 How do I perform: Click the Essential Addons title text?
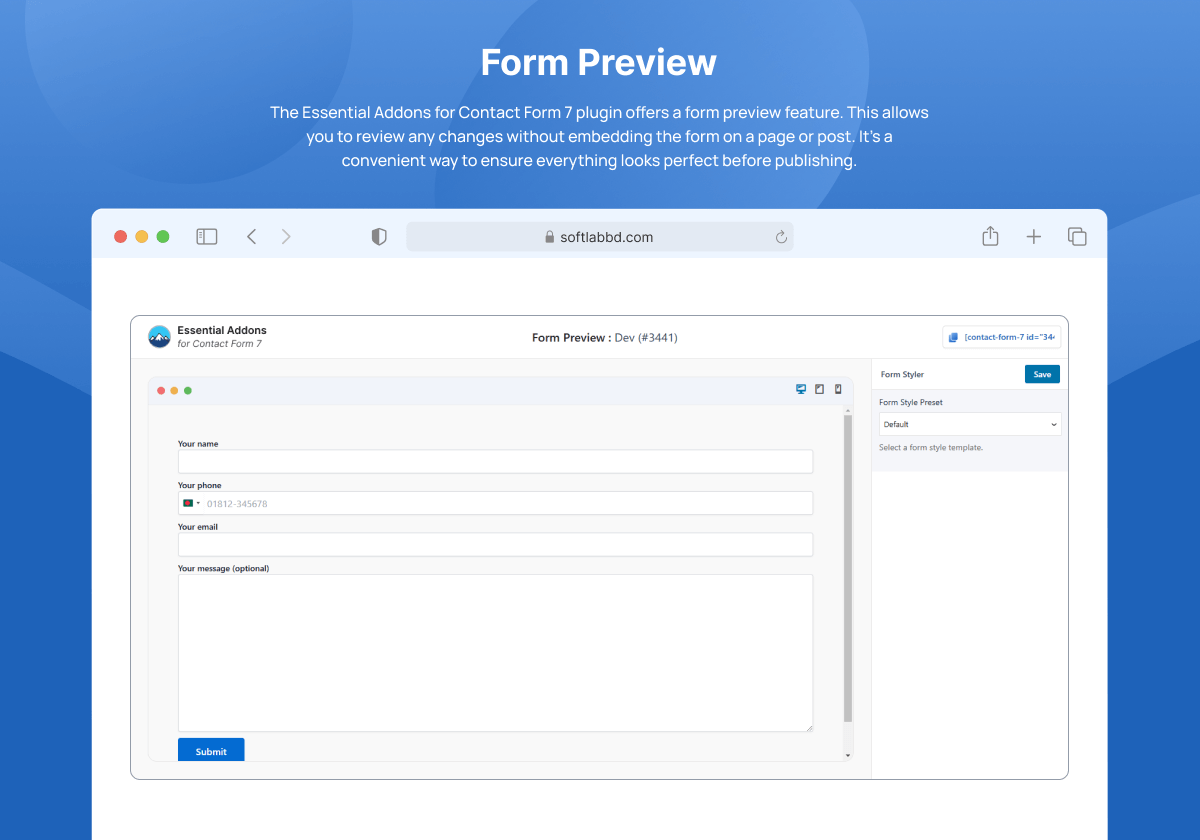tap(222, 330)
